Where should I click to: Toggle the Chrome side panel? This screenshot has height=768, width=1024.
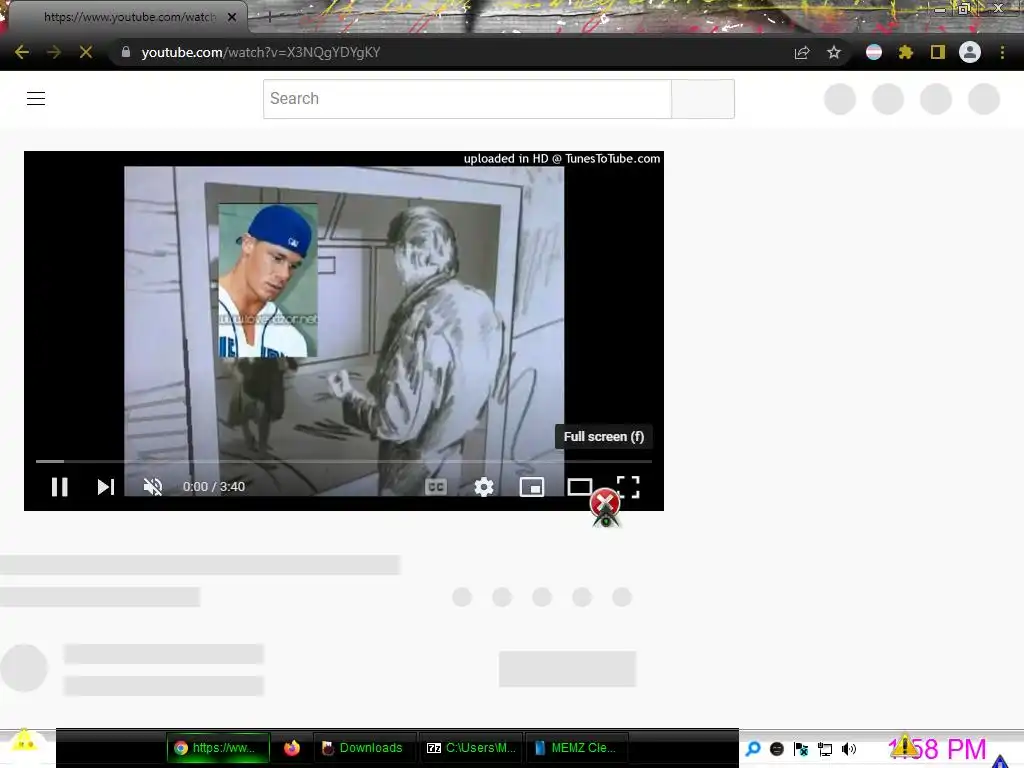(938, 52)
